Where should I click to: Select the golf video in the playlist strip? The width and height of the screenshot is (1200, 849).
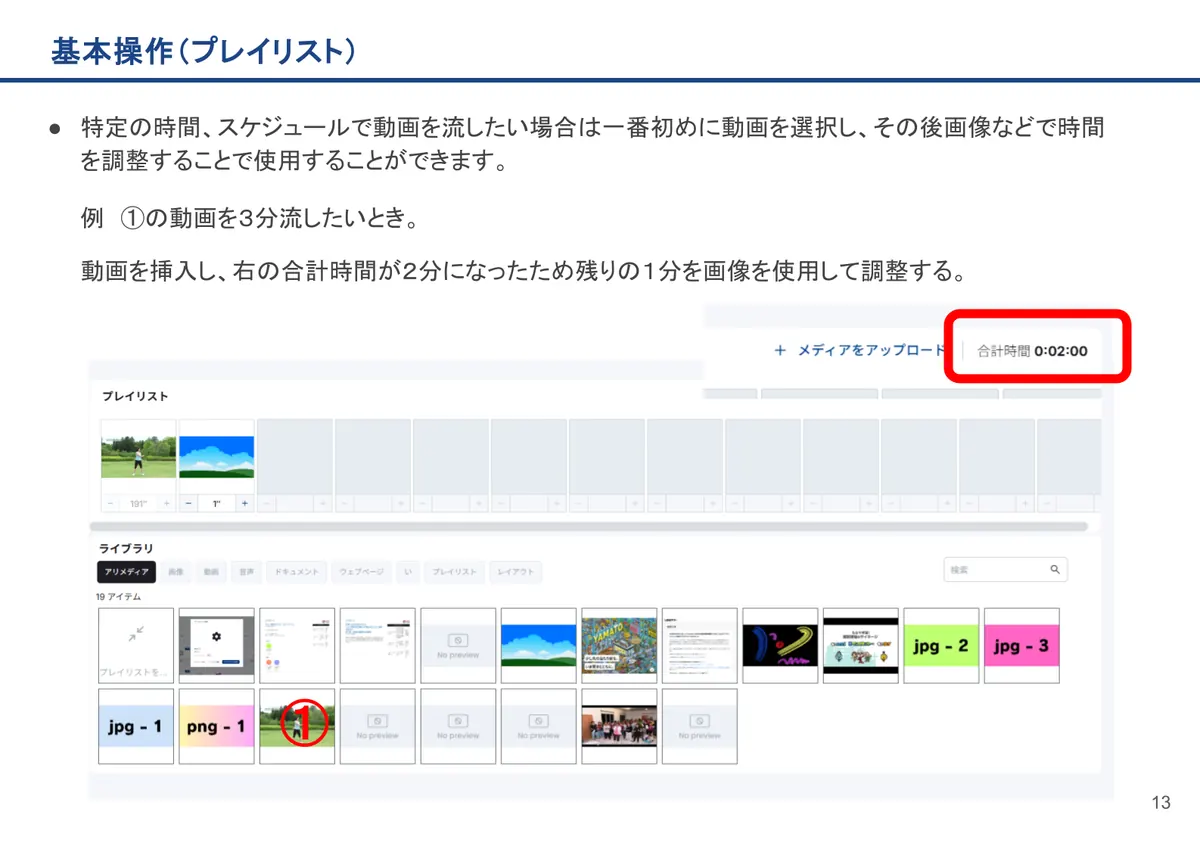138,457
